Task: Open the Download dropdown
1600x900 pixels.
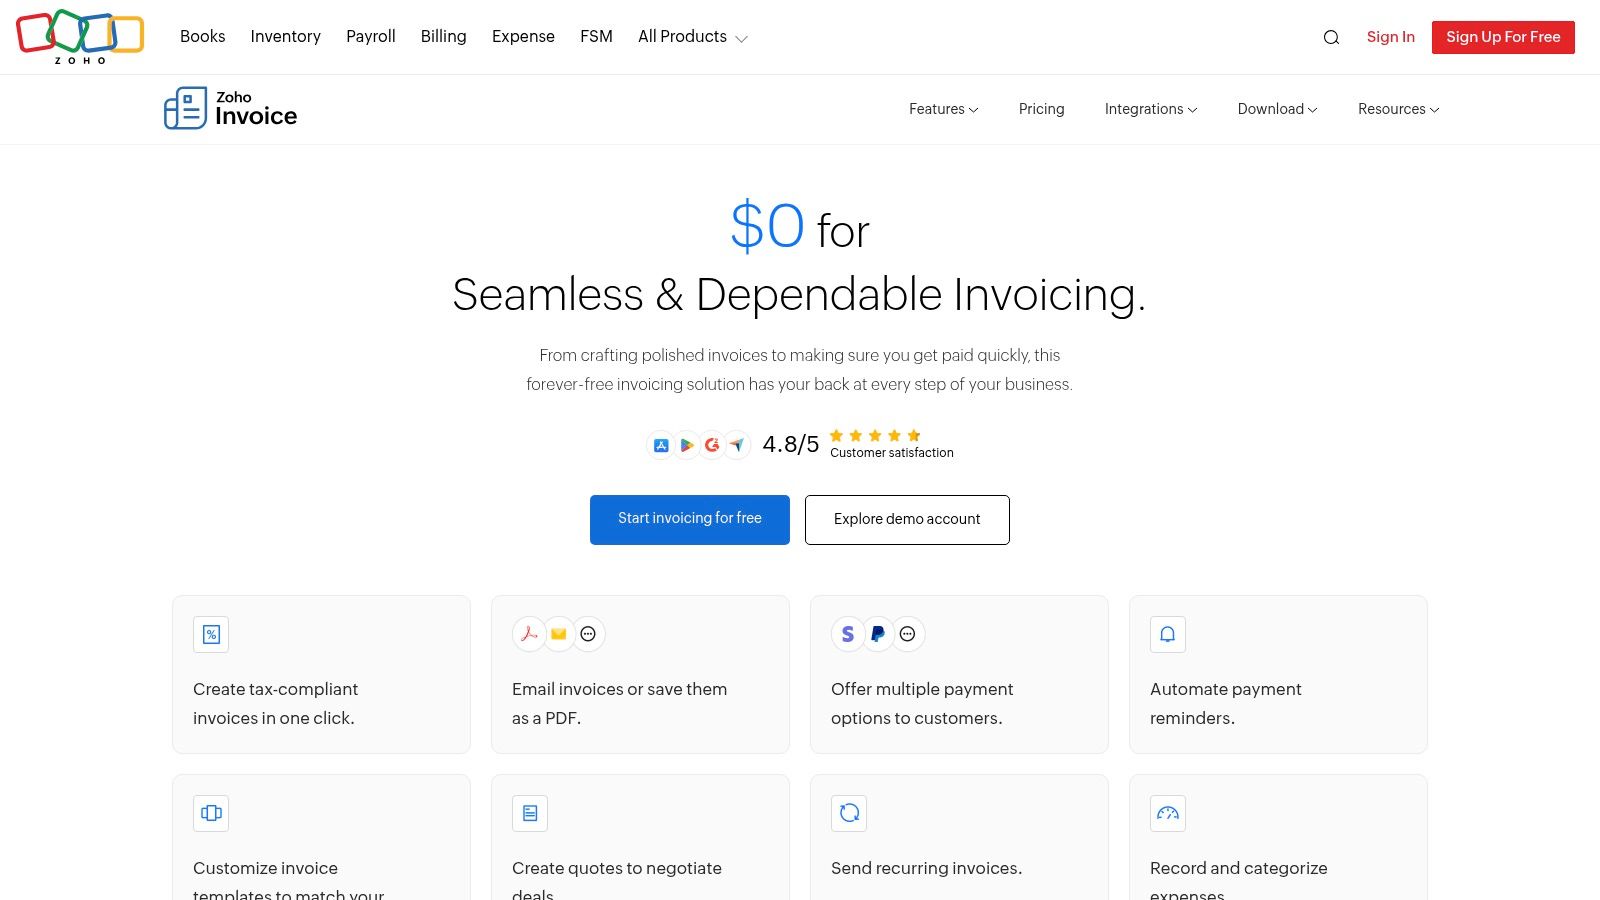Action: coord(1276,109)
